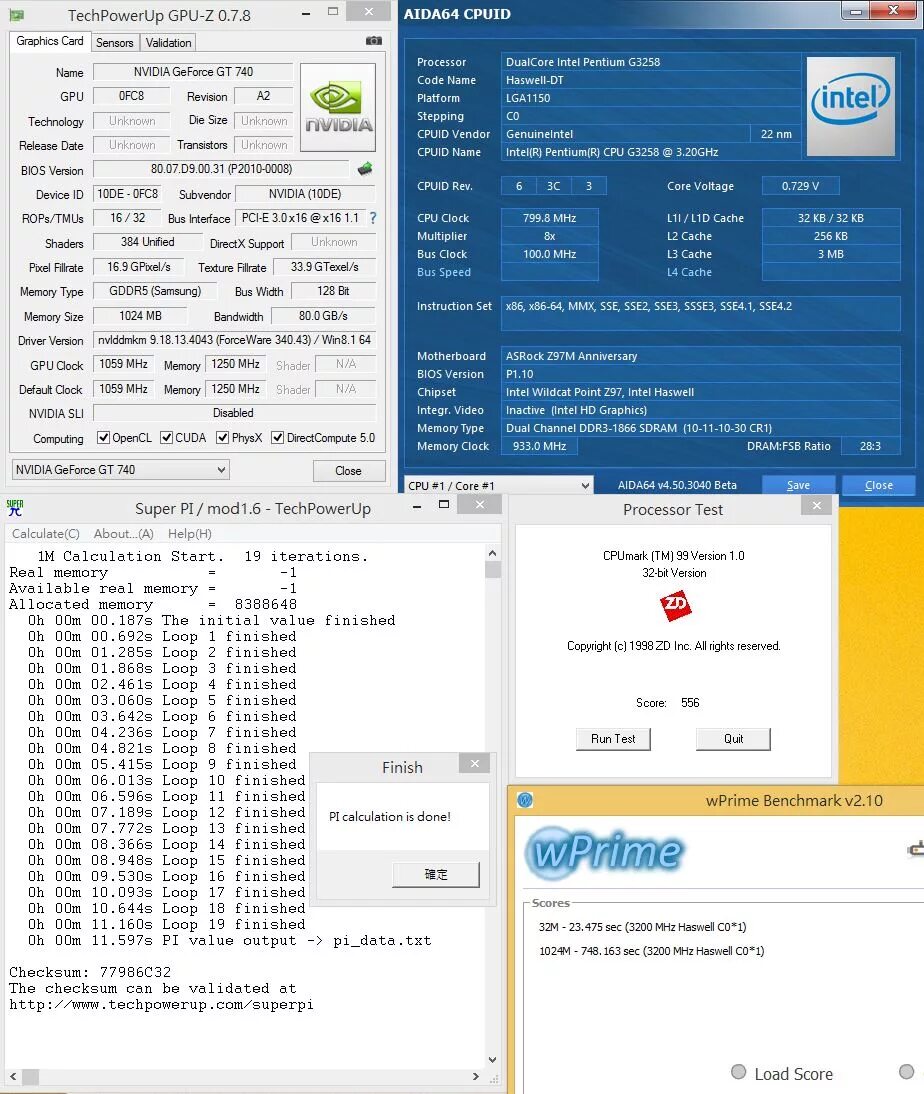Screen dimensions: 924x1094
Task: Click the Multiplier value 8x
Action: 549,236
